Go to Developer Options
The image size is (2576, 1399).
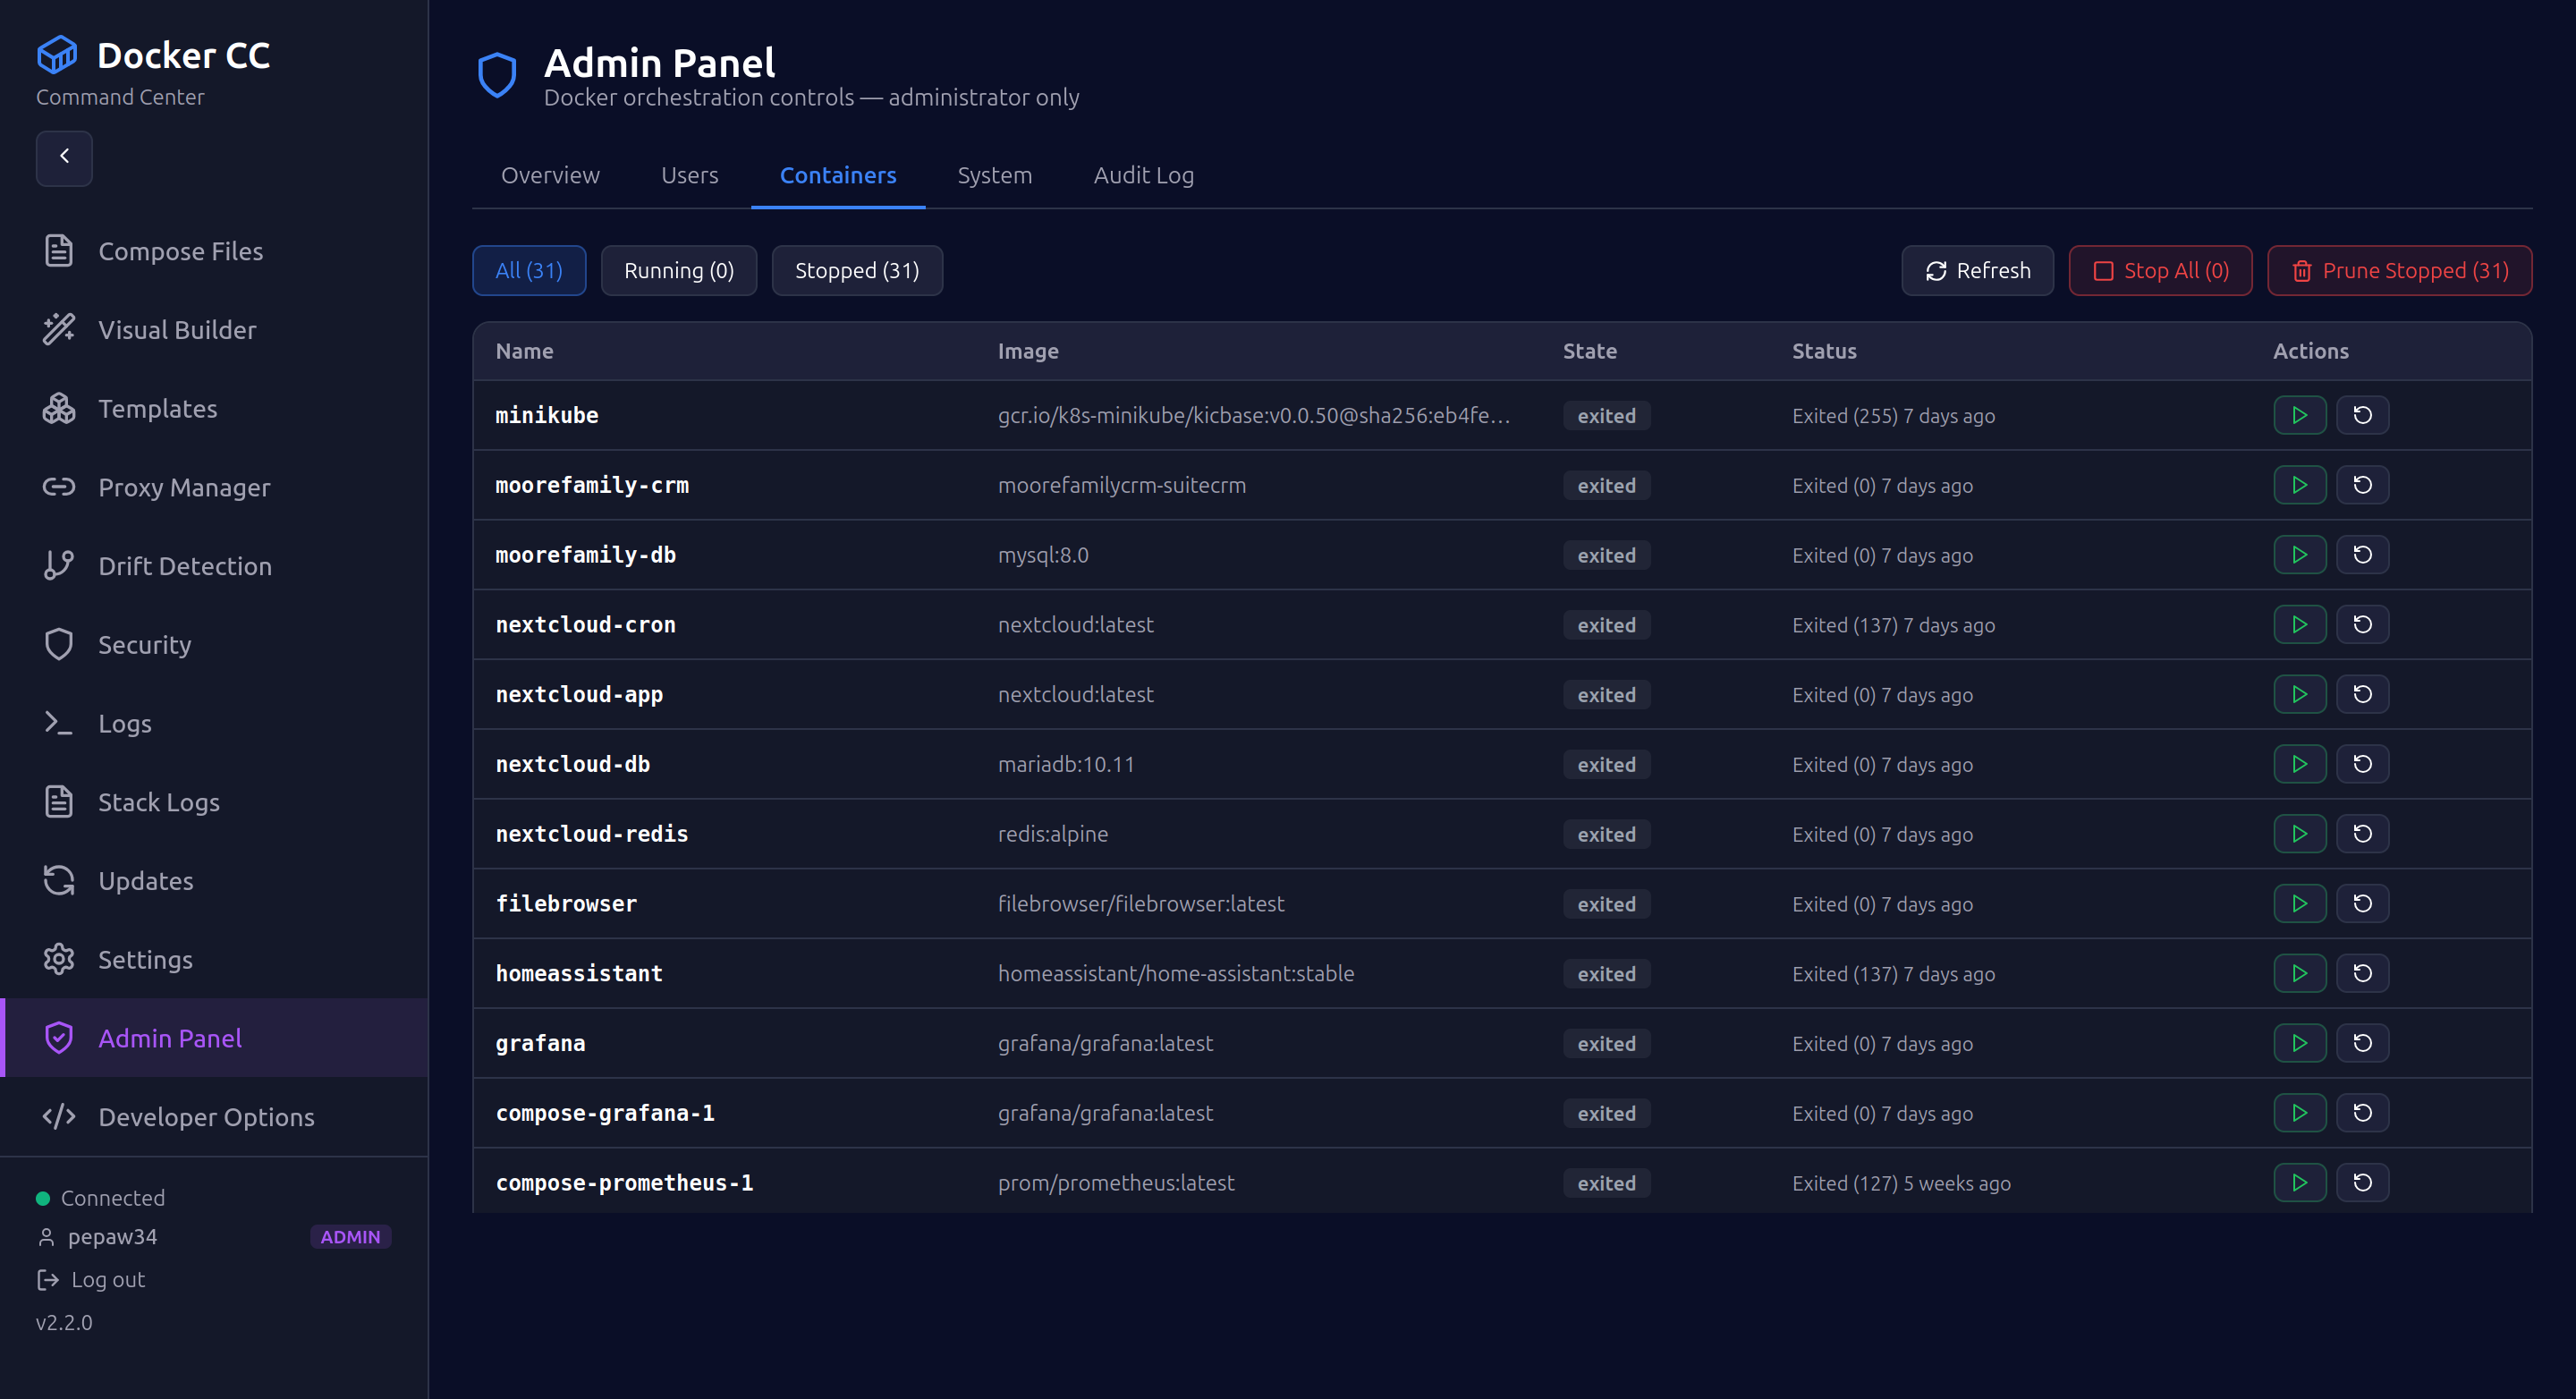click(x=206, y=1117)
